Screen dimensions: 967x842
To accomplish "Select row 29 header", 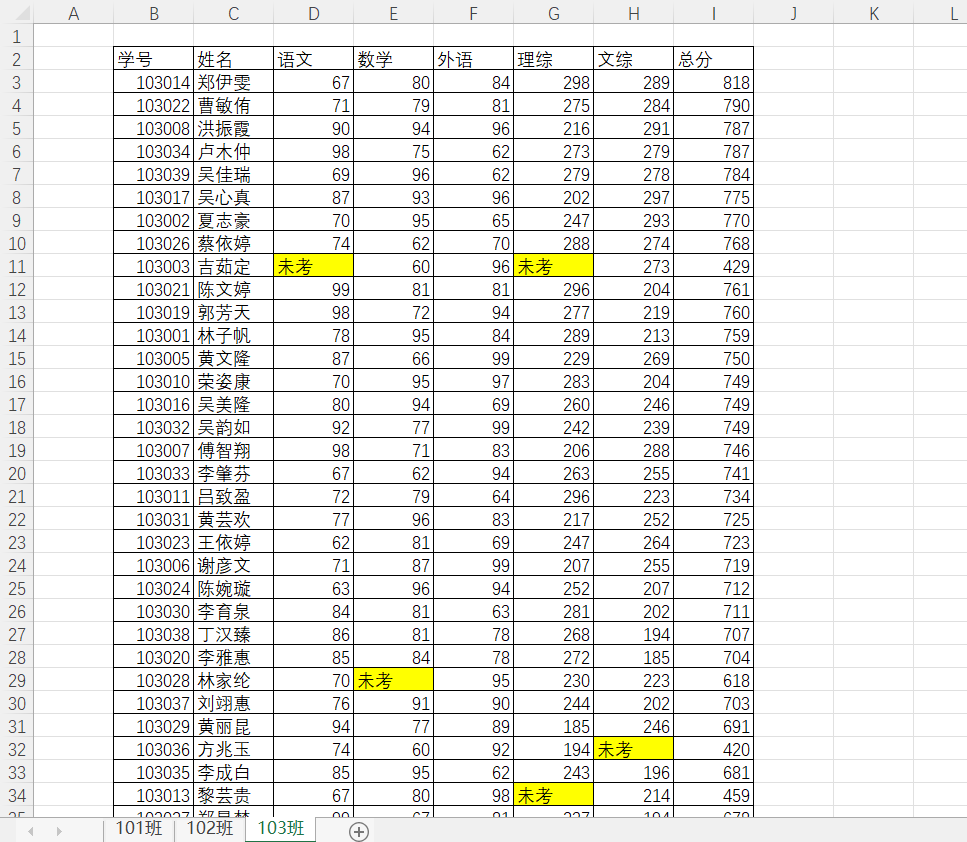I will 17,680.
